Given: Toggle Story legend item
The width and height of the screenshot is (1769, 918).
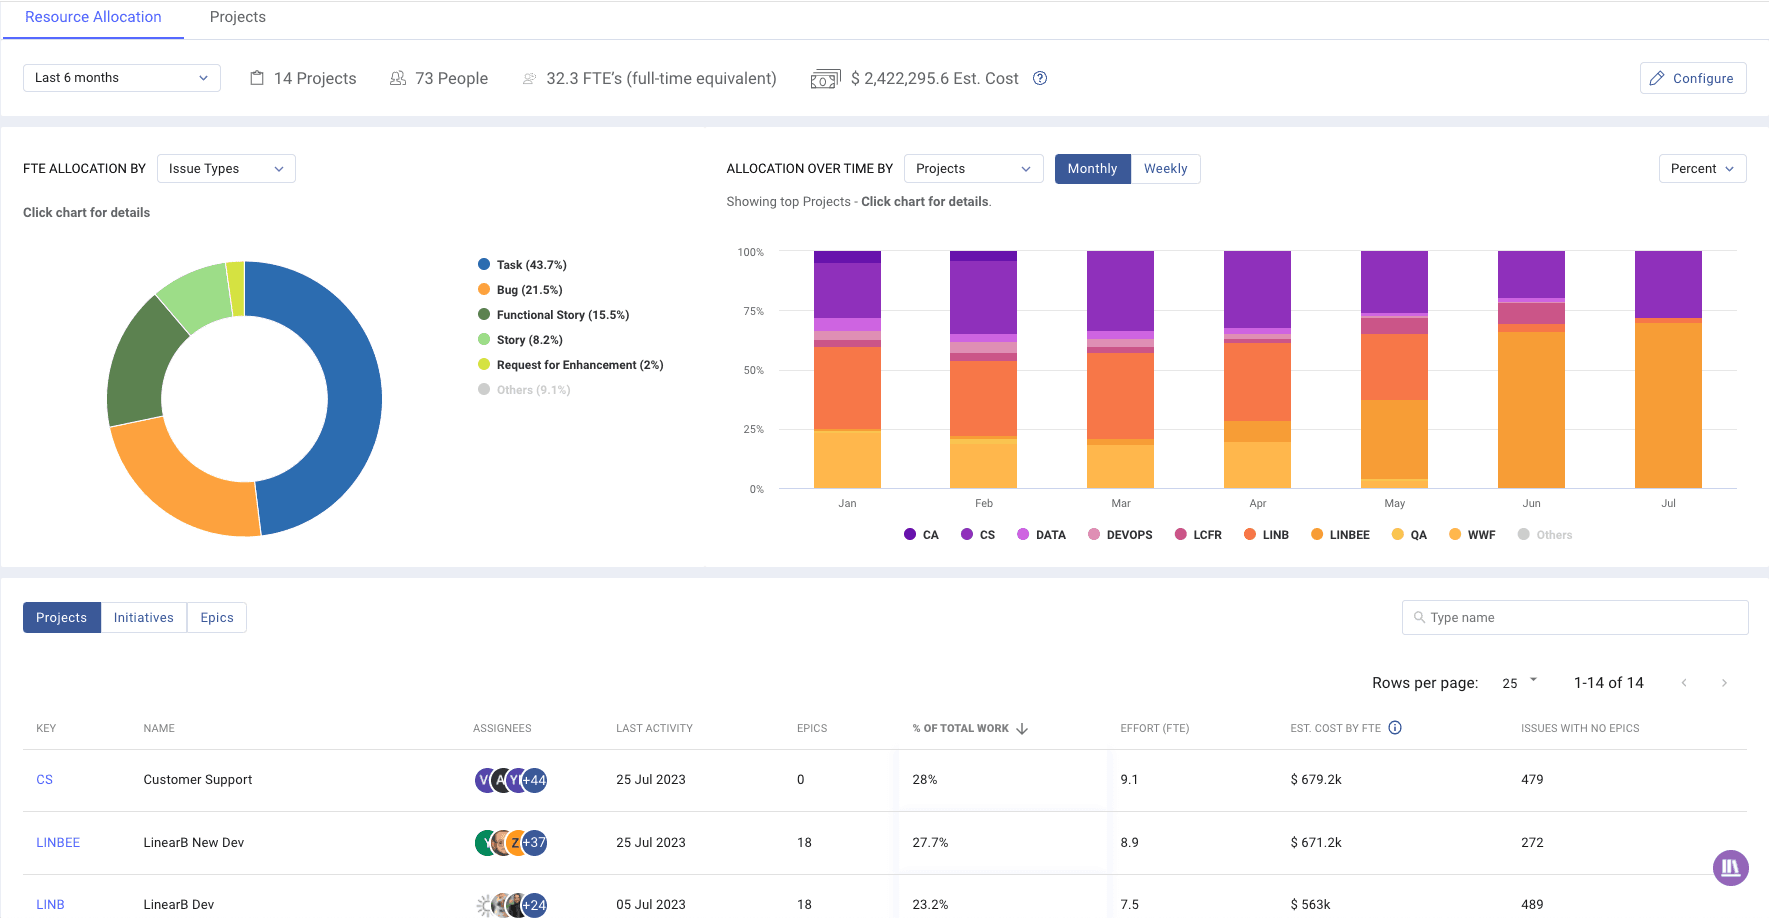Looking at the screenshot, I should point(520,340).
